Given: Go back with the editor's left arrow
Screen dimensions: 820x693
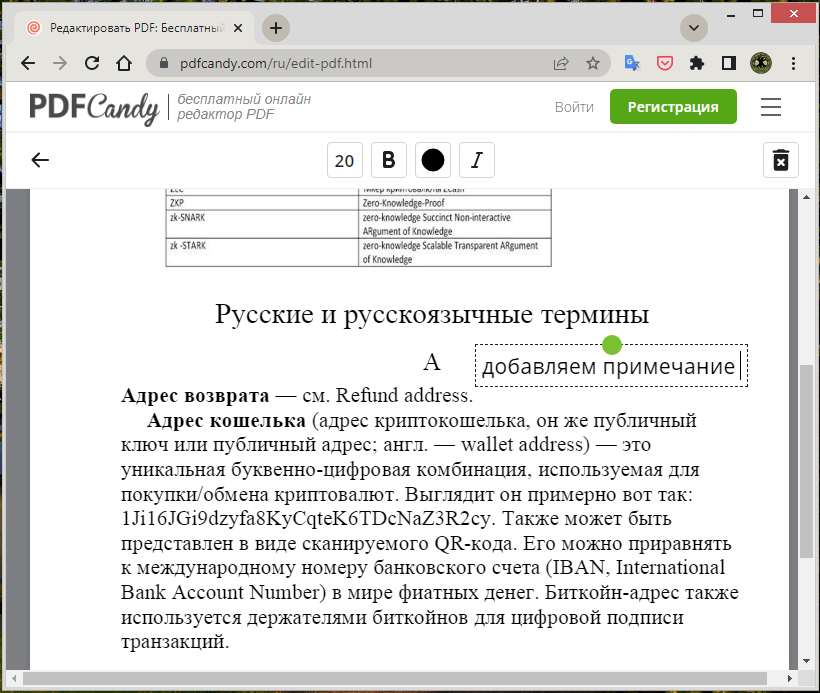Looking at the screenshot, I should coord(40,160).
